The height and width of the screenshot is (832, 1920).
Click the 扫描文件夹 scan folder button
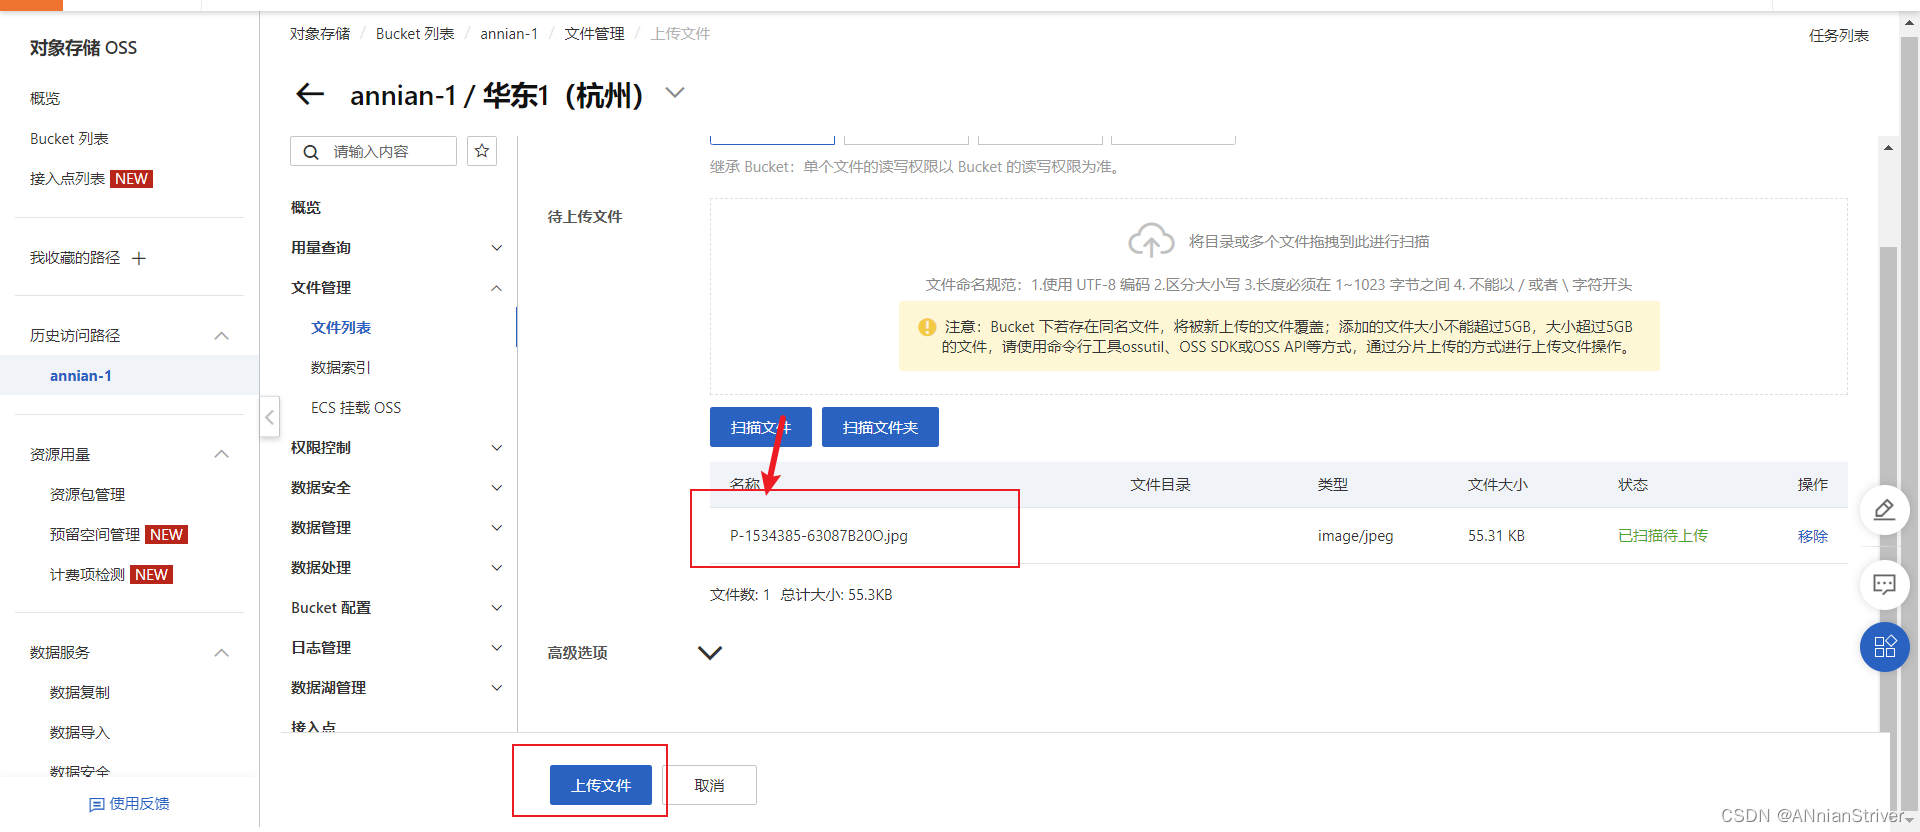880,427
